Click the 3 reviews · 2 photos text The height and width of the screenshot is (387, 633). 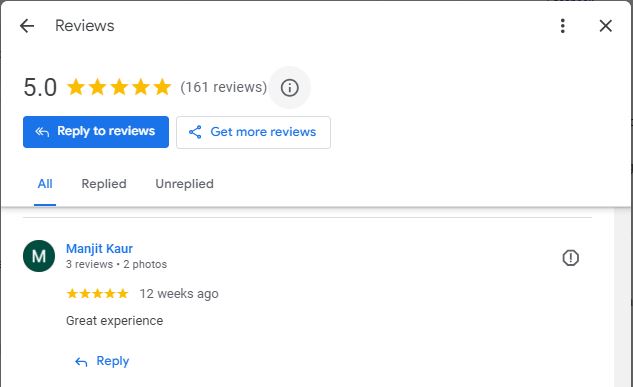coord(116,264)
